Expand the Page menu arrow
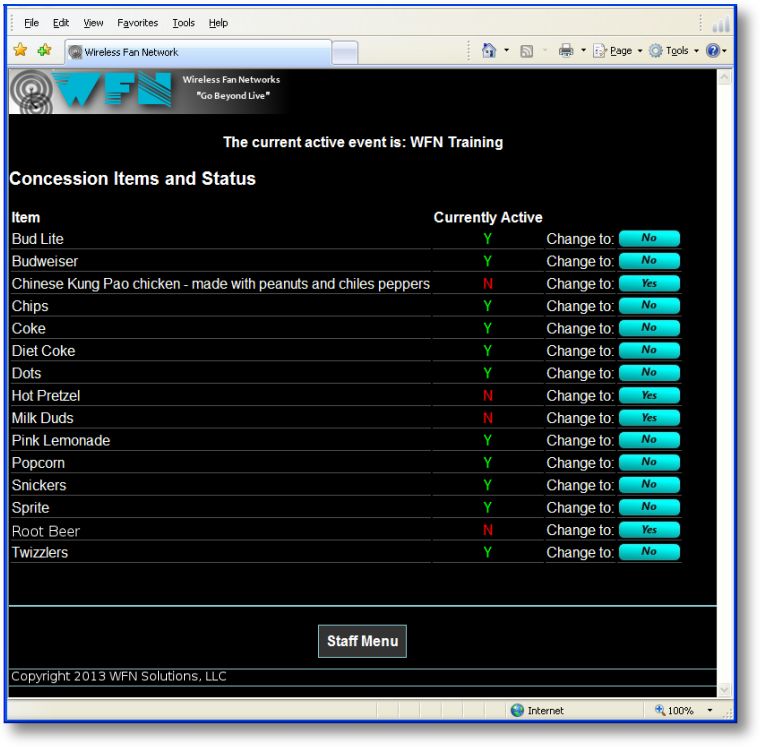Viewport: 760px width, 750px height. click(640, 50)
